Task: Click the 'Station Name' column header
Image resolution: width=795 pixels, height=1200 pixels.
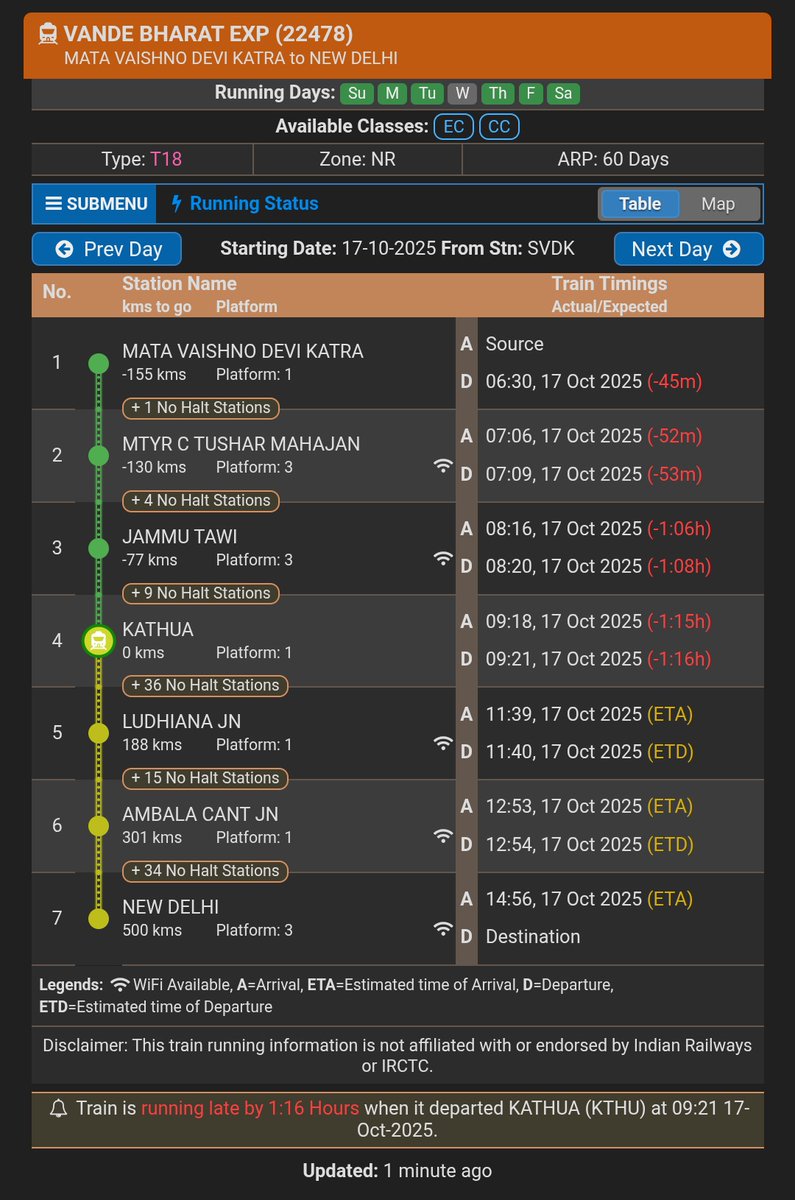Action: [179, 284]
